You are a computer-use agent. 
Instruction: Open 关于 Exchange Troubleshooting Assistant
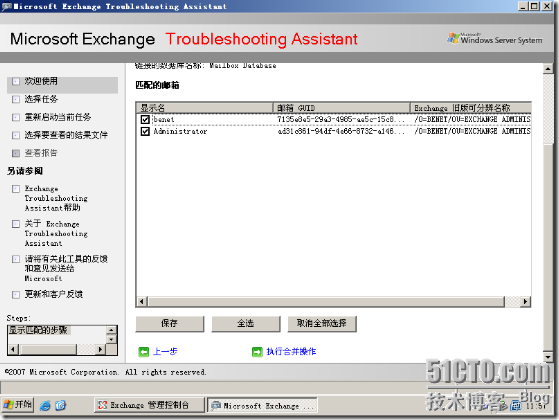[x=56, y=234]
